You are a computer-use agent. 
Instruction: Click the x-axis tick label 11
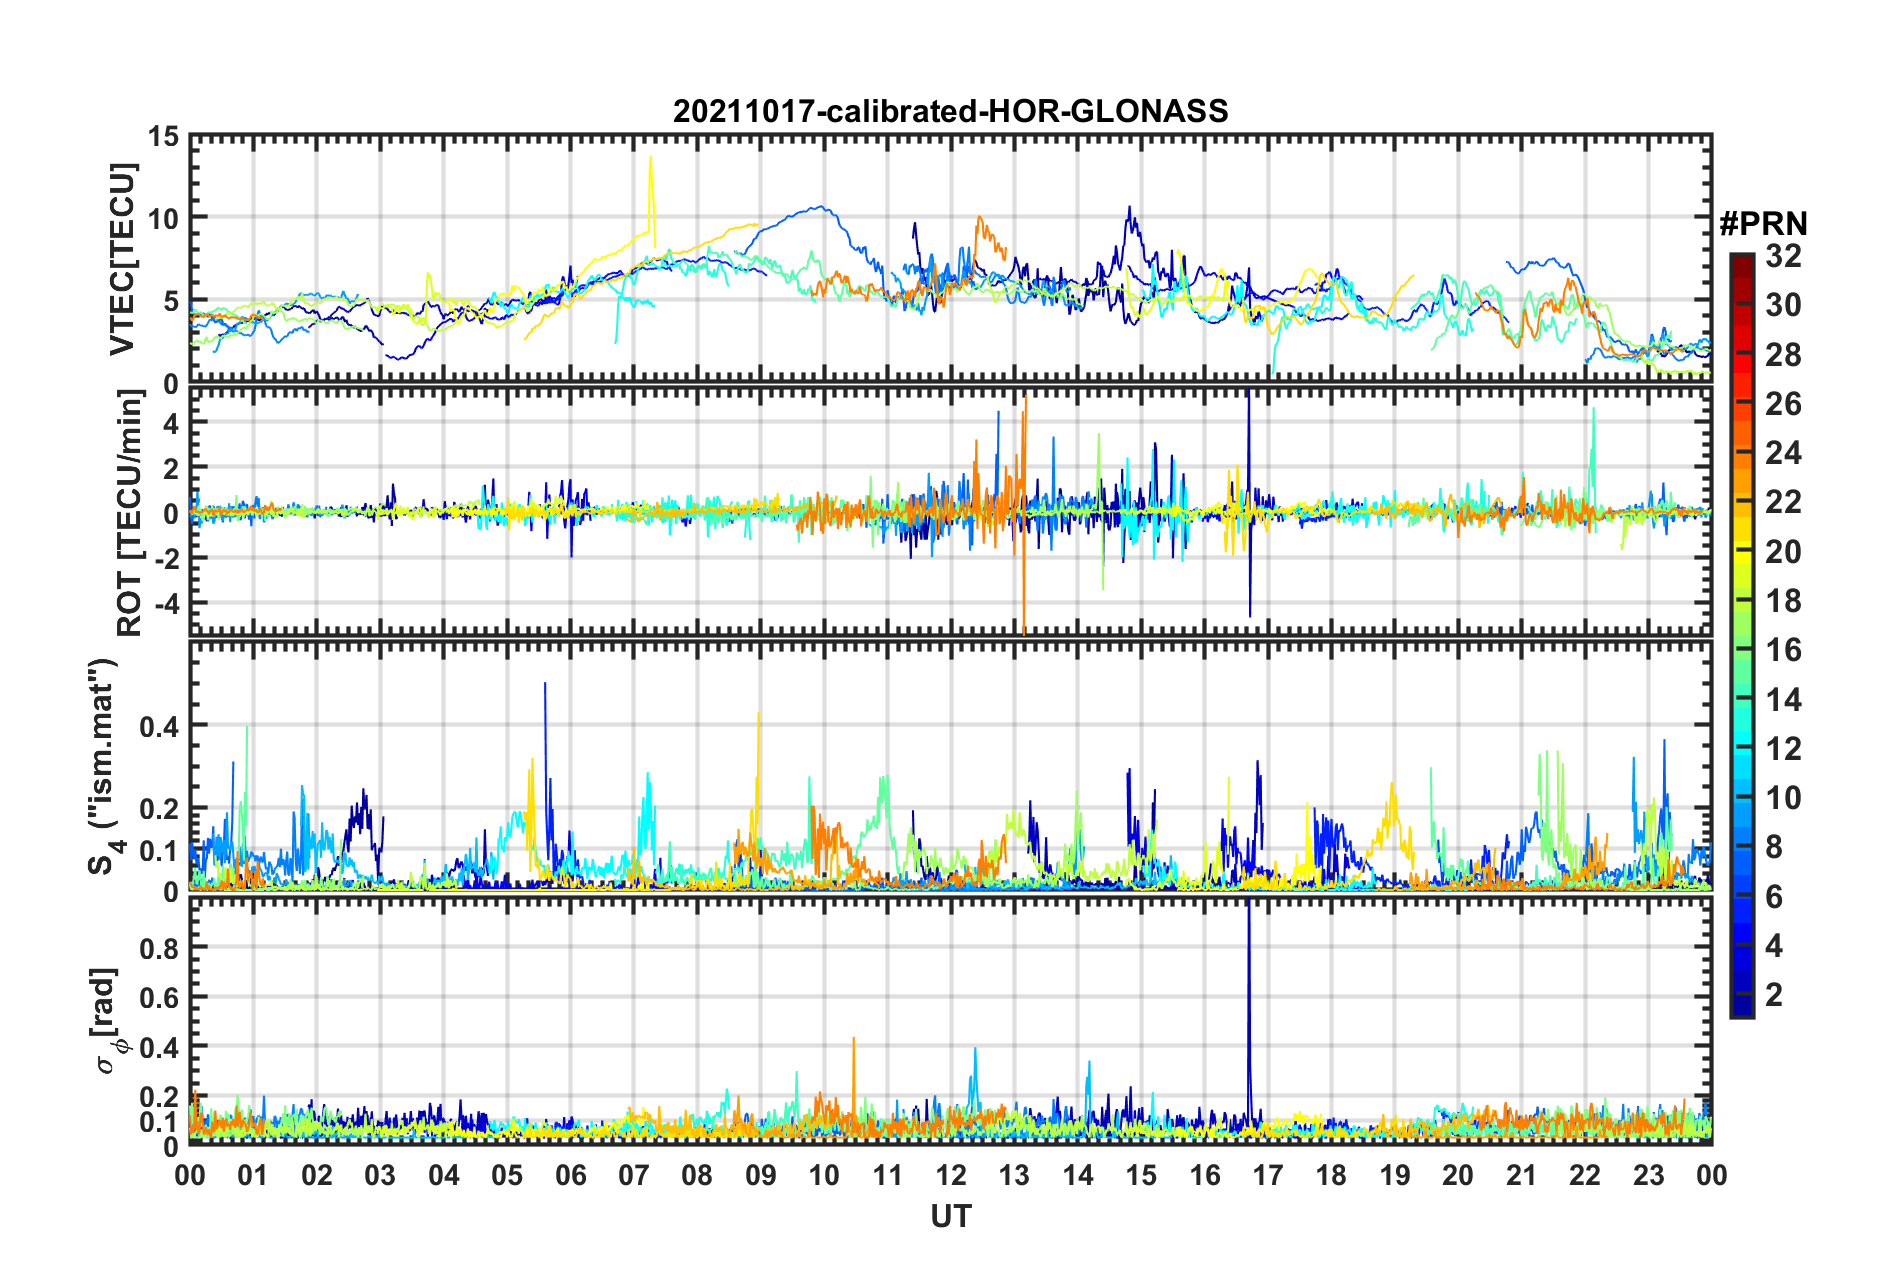pyautogui.click(x=887, y=1175)
